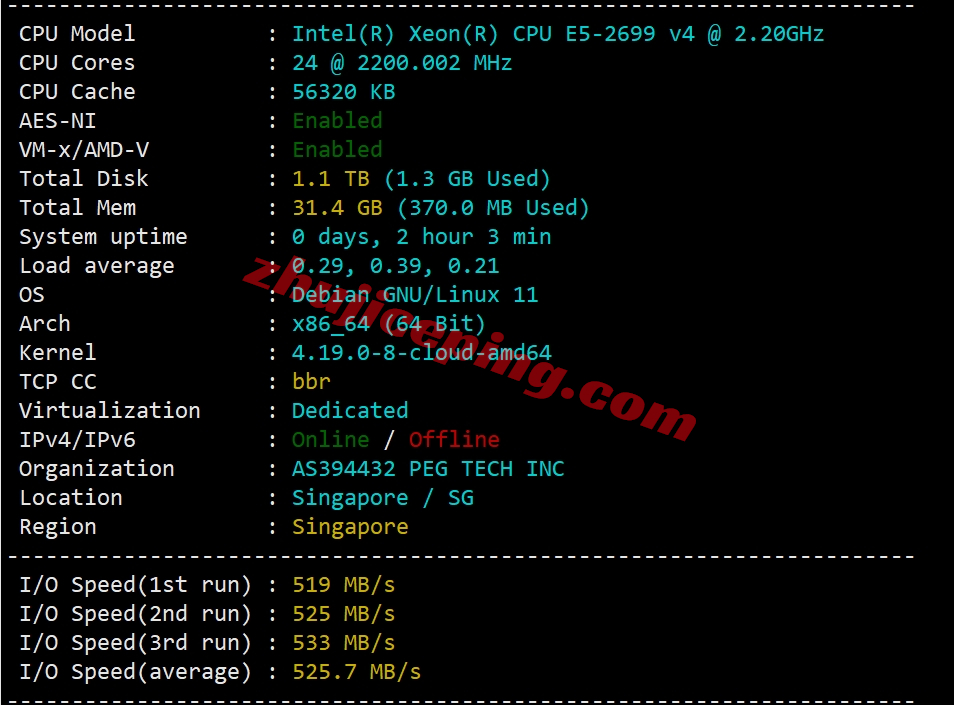The height and width of the screenshot is (705, 954).
Task: Click the red Offline IPv6 status
Action: (454, 440)
